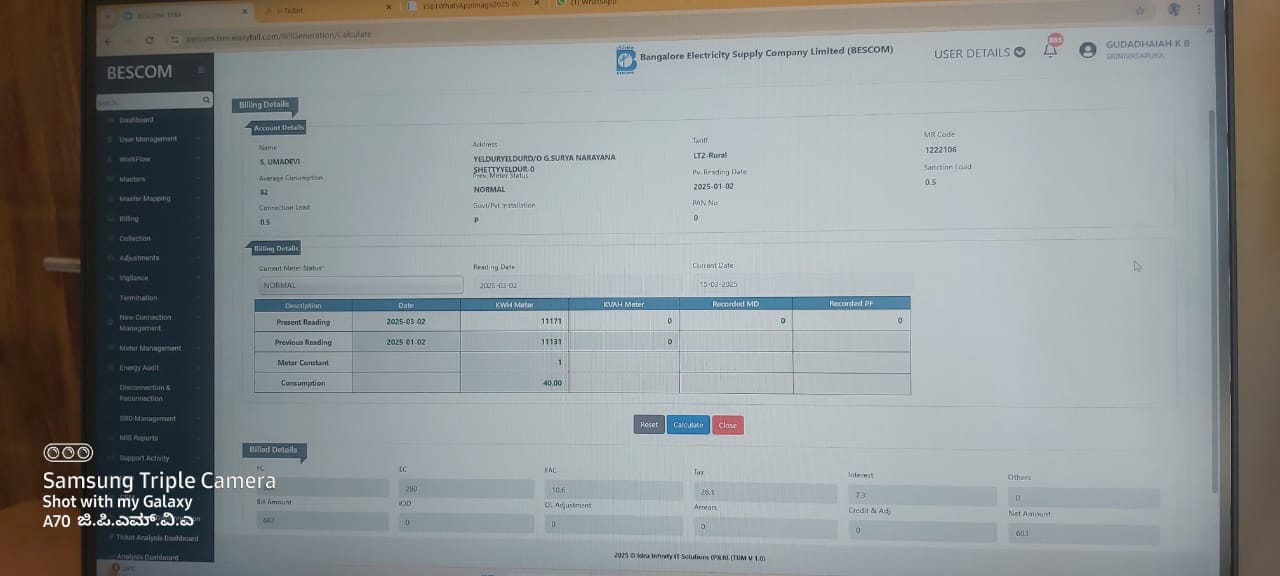
Task: Click the Tax billed field
Action: click(765, 493)
